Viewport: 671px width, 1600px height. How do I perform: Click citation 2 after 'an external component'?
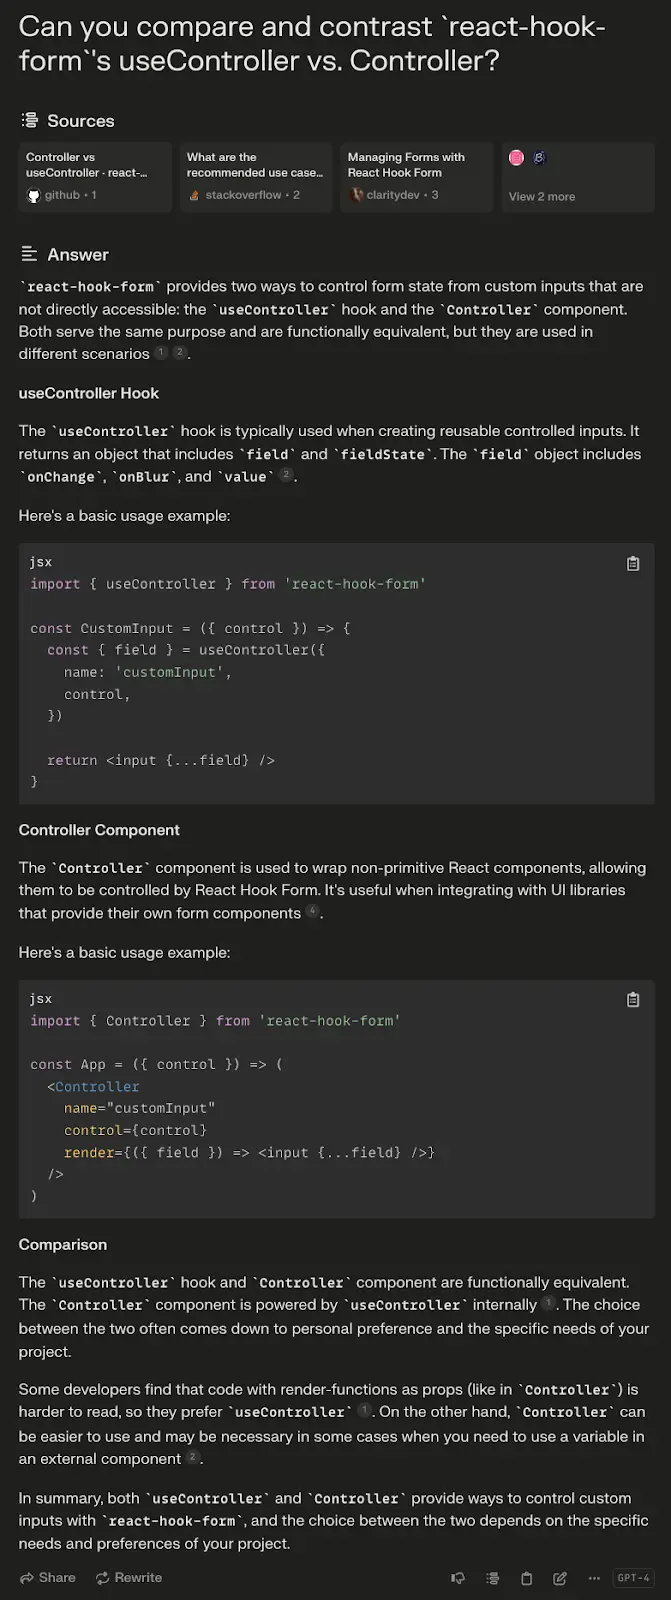point(193,1458)
